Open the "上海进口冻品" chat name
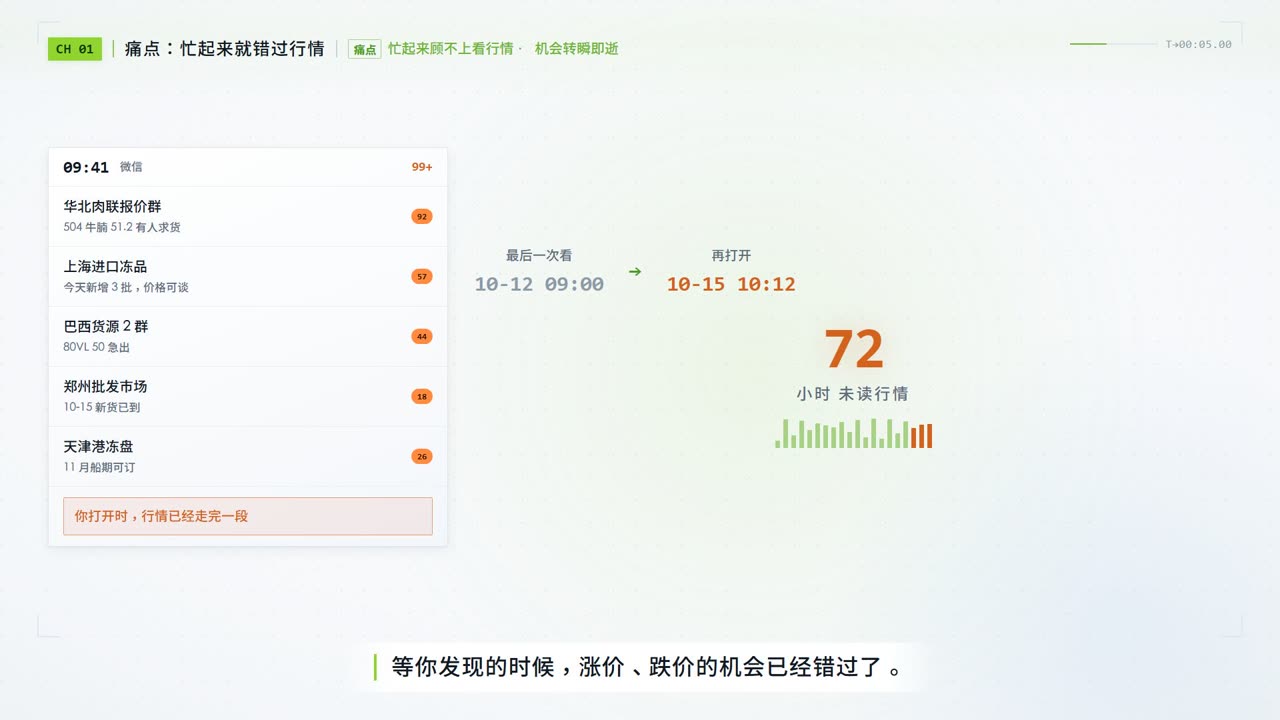Image resolution: width=1280 pixels, height=720 pixels. point(105,267)
